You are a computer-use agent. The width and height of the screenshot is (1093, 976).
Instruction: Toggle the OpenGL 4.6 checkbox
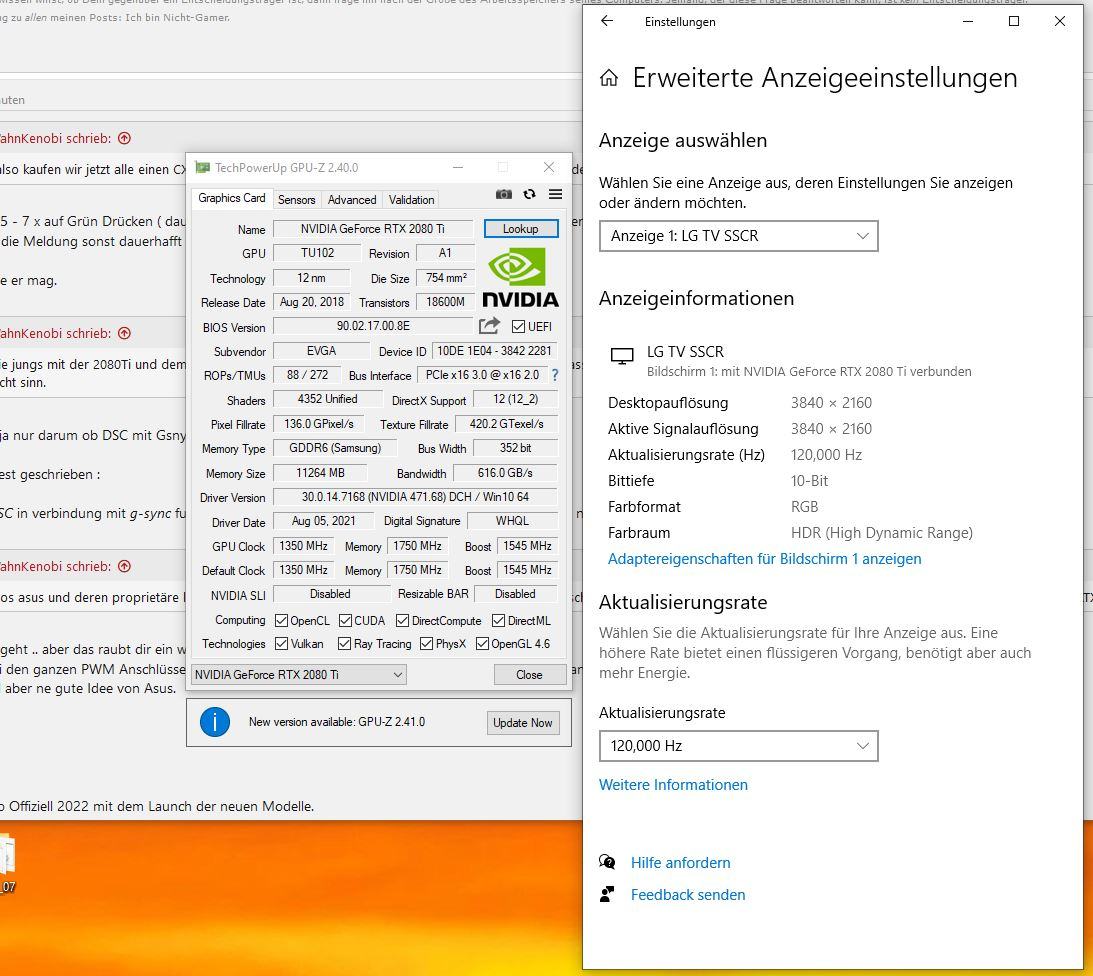pos(482,643)
